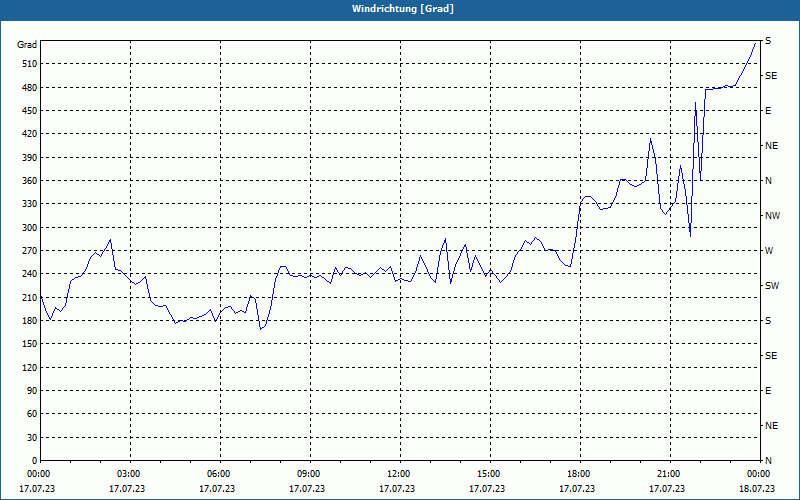Click the 390 value on the left axis
This screenshot has height=500, width=800.
[29, 157]
